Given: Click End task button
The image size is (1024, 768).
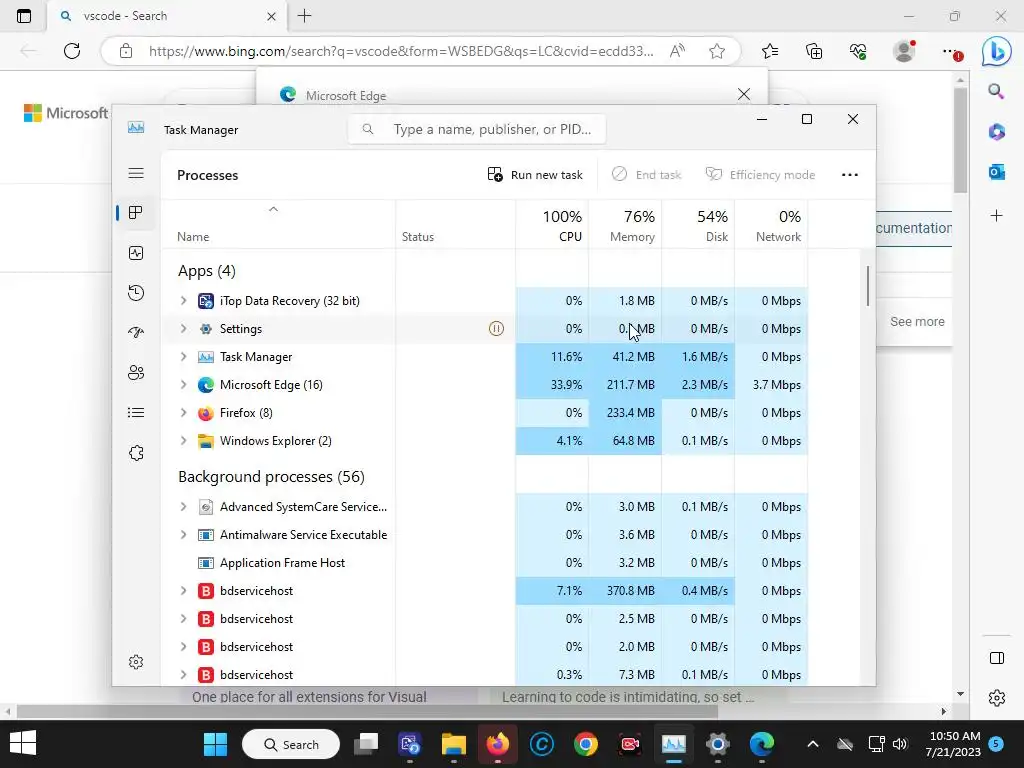Looking at the screenshot, I should tap(647, 175).
